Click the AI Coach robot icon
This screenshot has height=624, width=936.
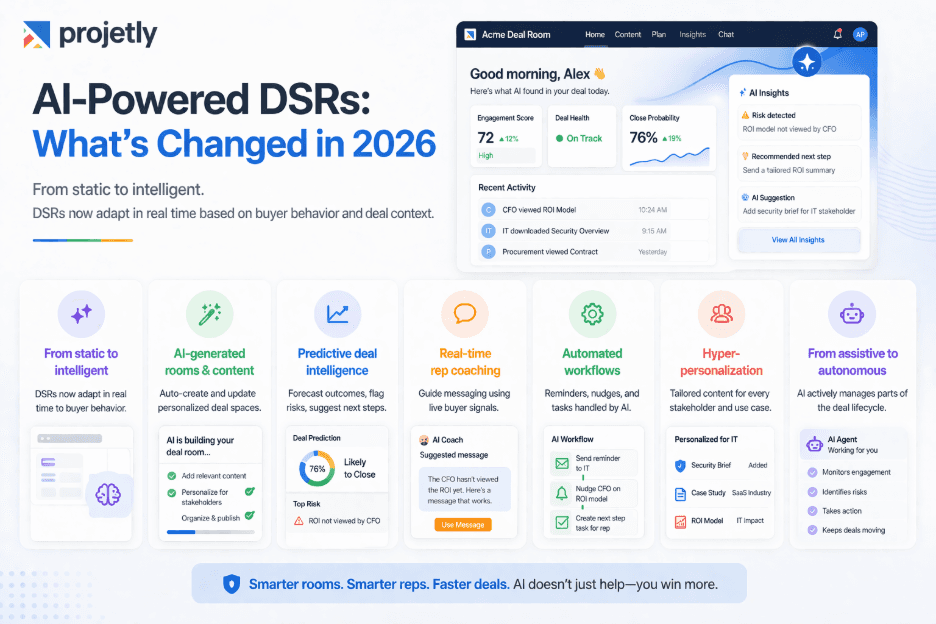[423, 440]
